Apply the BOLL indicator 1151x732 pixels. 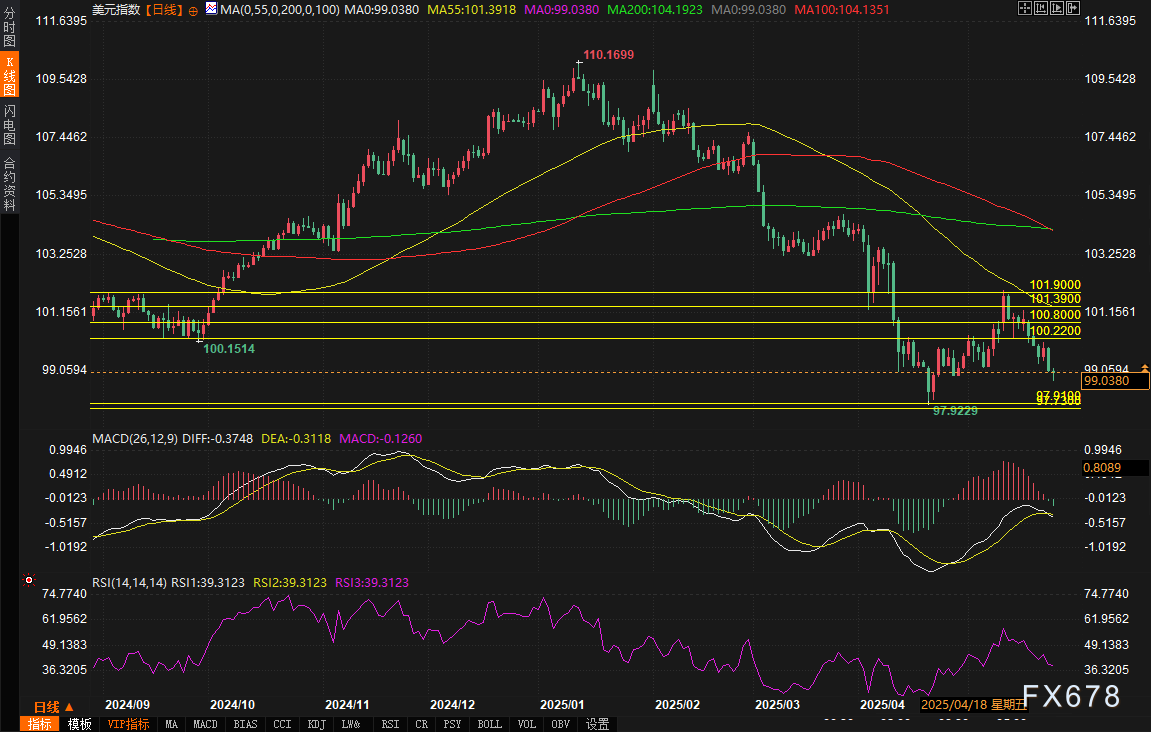coord(489,724)
